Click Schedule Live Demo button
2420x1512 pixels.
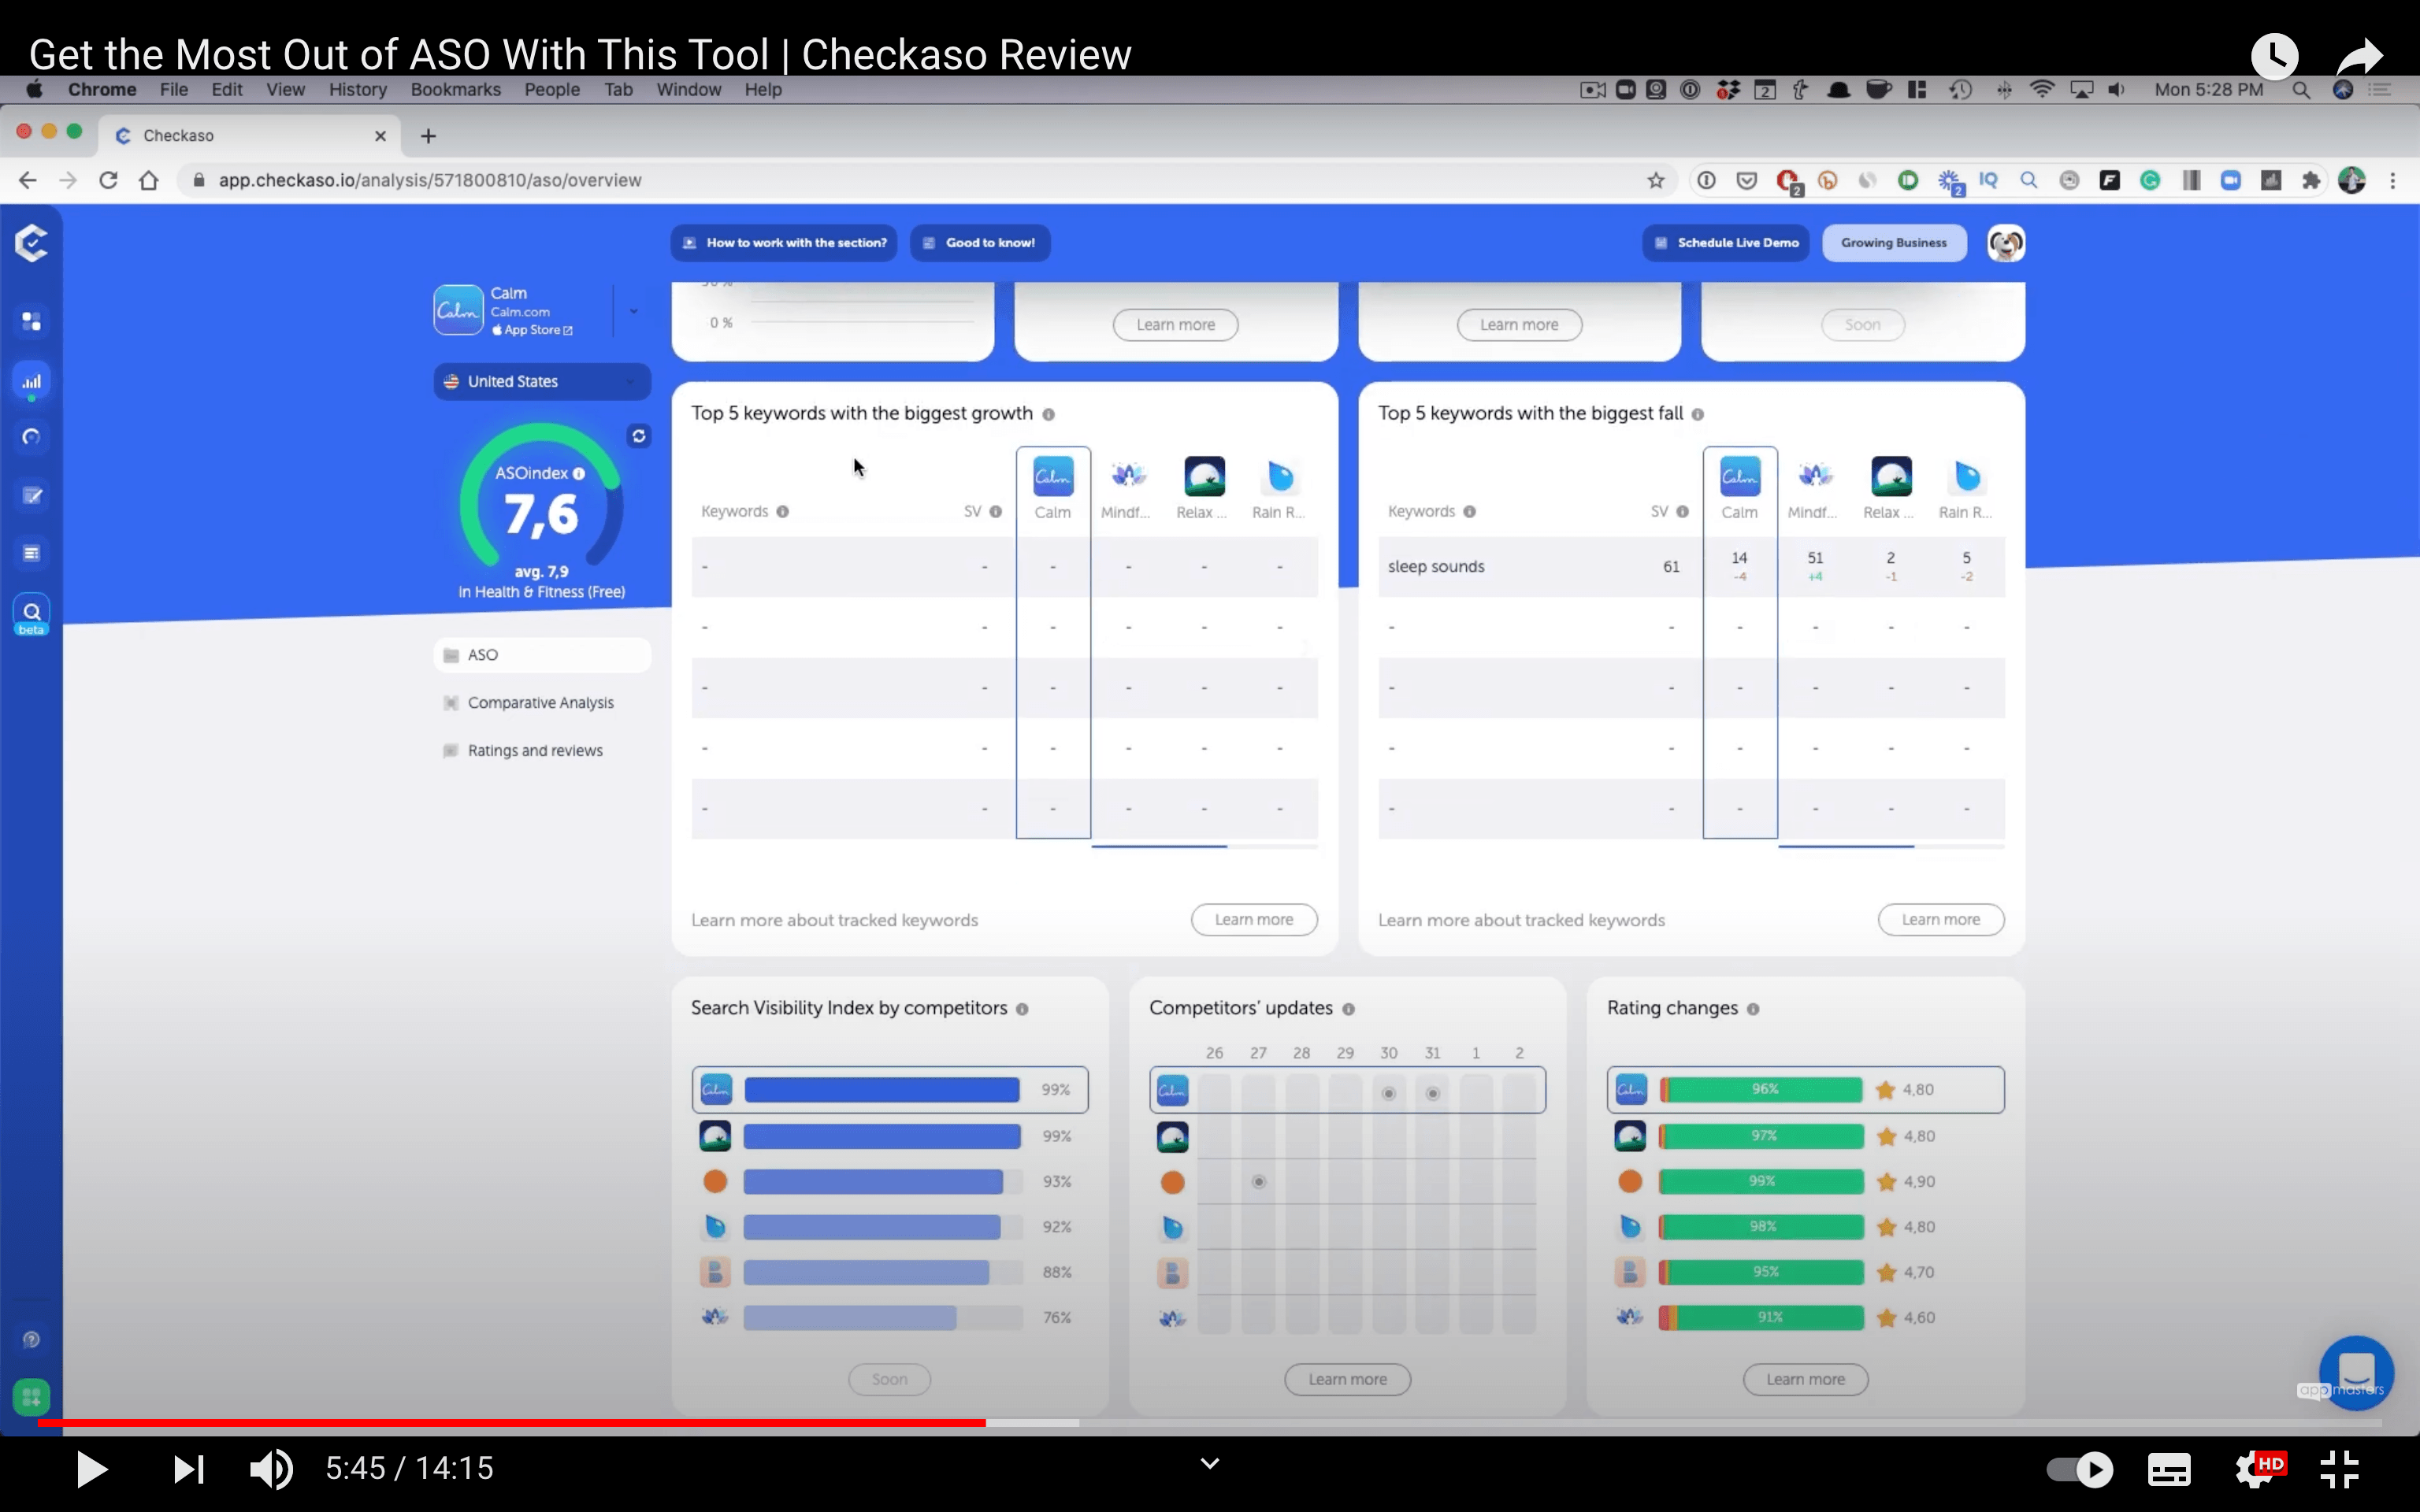coord(1726,243)
